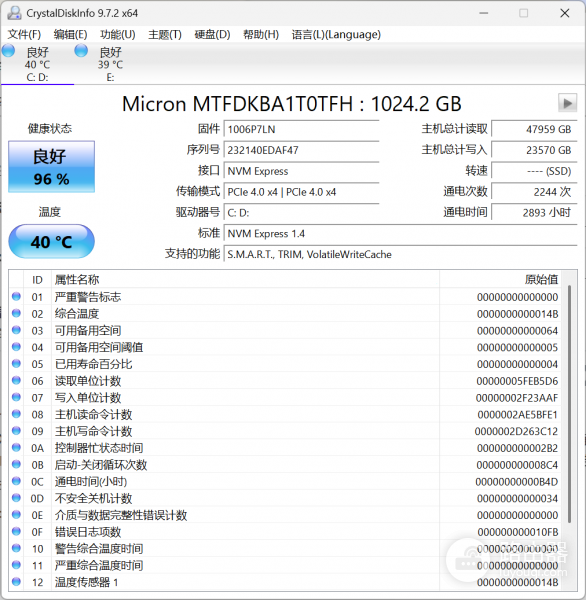Click the next disk arrow button
586x600 pixels.
coord(567,103)
